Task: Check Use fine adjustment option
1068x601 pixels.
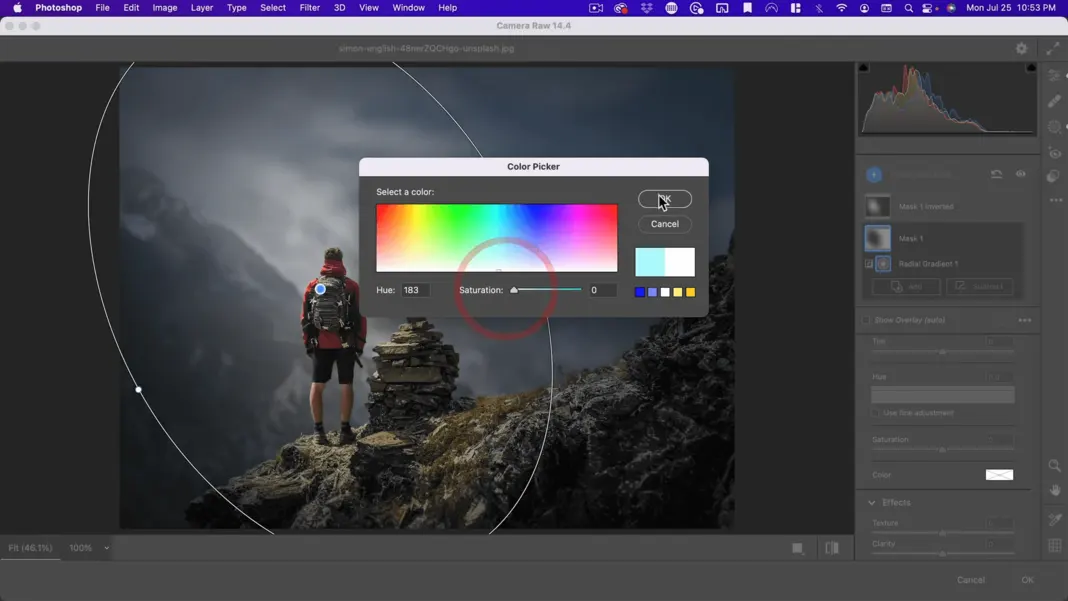Action: coord(877,413)
